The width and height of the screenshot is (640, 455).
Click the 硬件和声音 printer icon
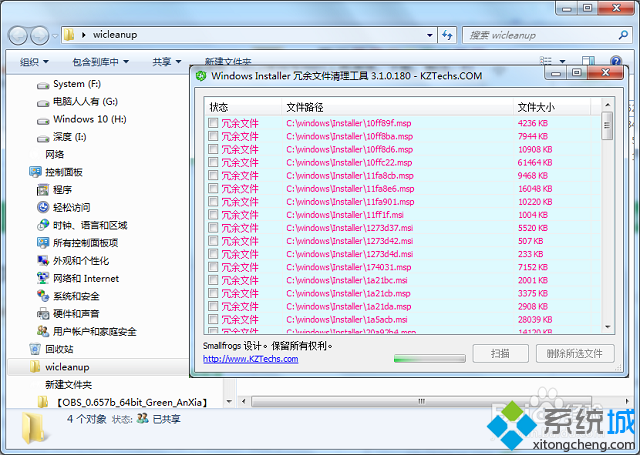click(43, 314)
